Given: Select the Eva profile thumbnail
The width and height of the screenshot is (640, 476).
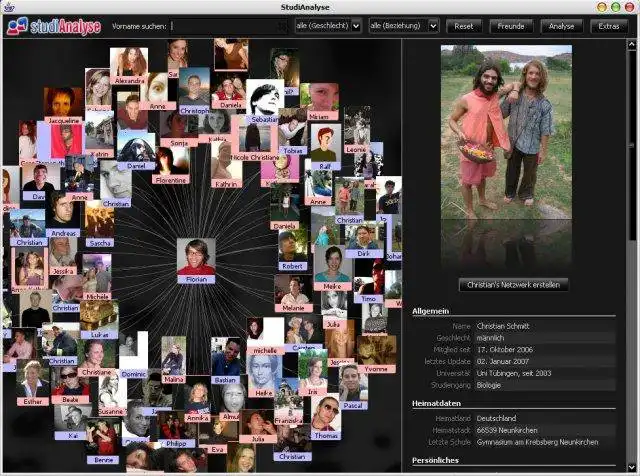Looking at the screenshot, I should click(218, 436).
